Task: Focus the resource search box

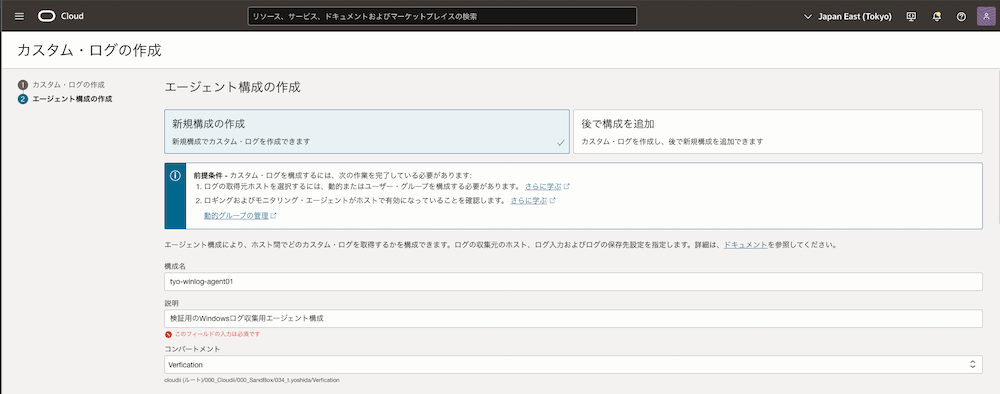Action: click(x=442, y=16)
